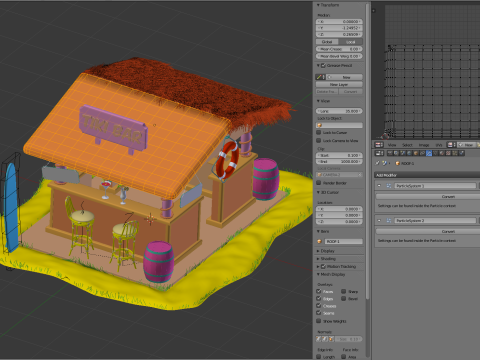
Task: Open the Render Layers properties tab icon
Action: pos(396,153)
